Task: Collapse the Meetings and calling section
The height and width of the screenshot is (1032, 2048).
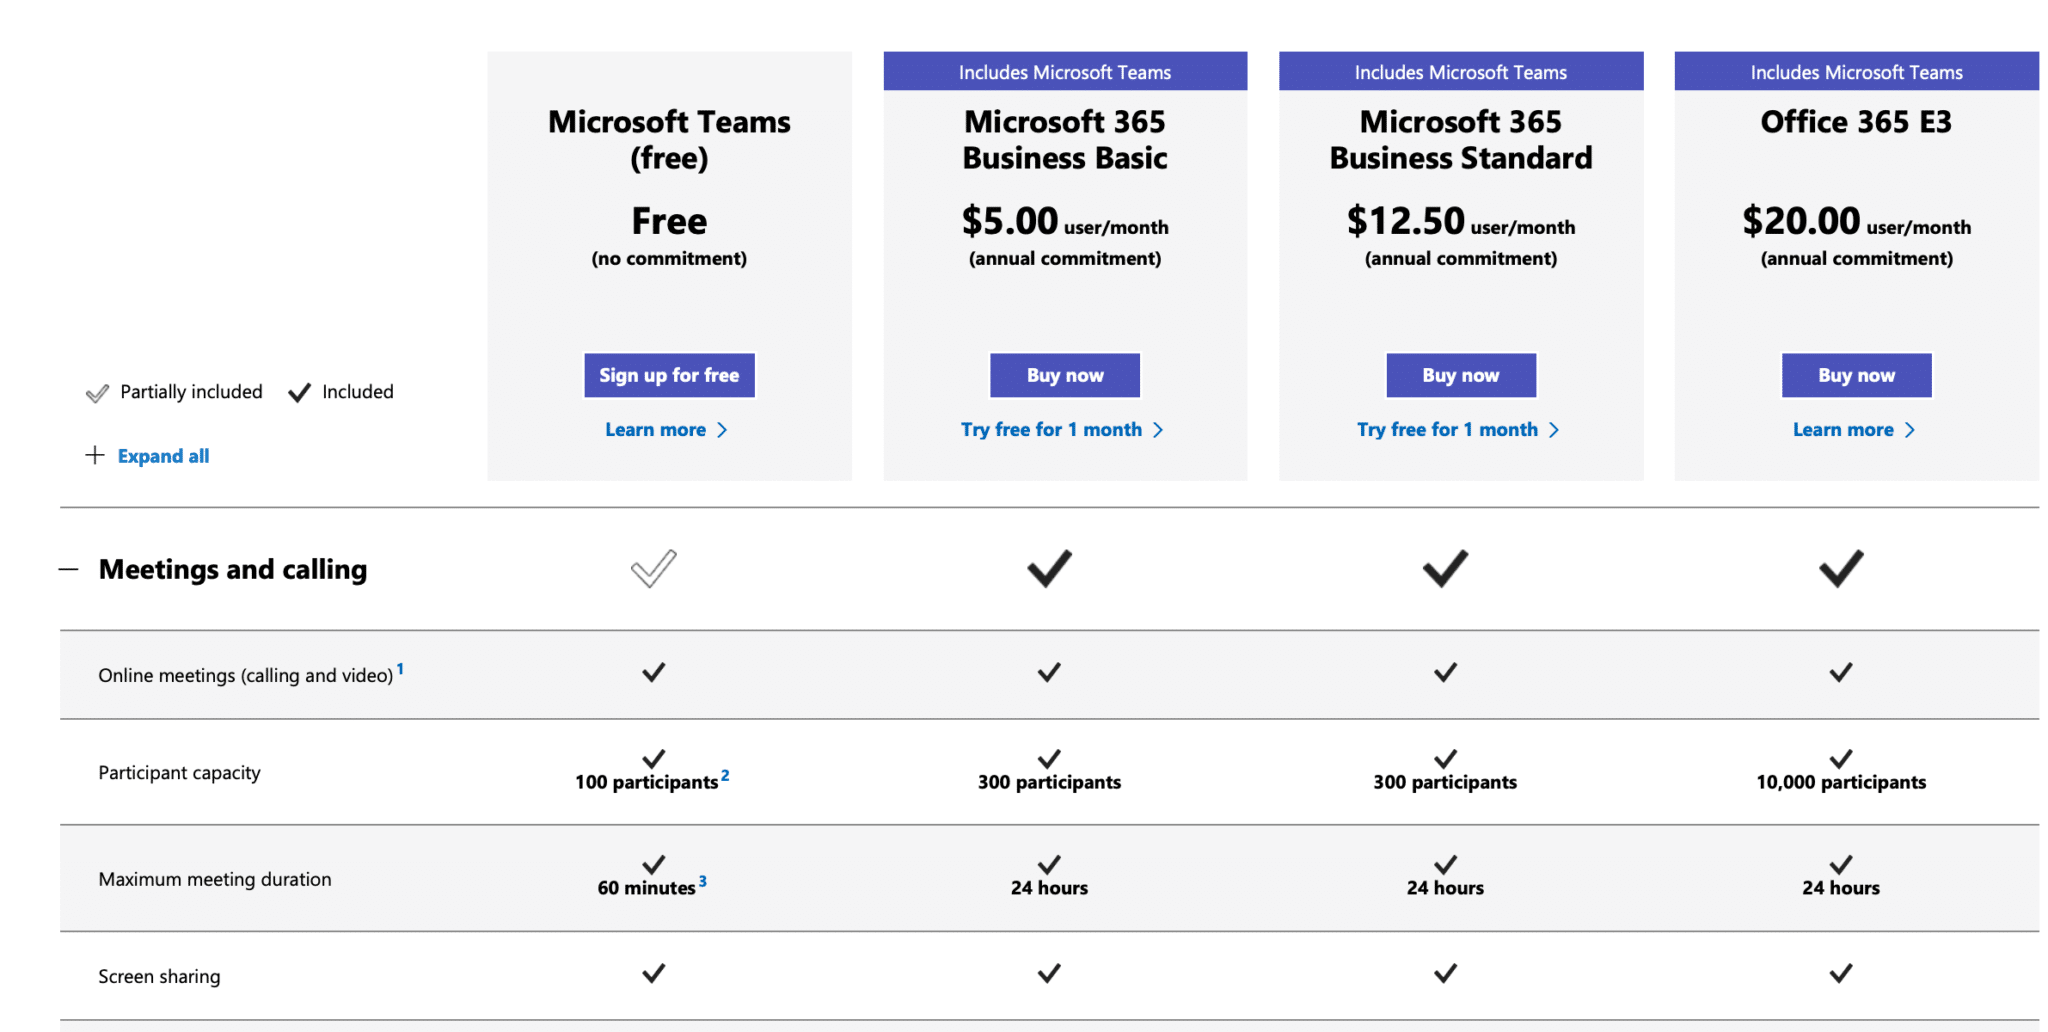Action: click(x=69, y=569)
